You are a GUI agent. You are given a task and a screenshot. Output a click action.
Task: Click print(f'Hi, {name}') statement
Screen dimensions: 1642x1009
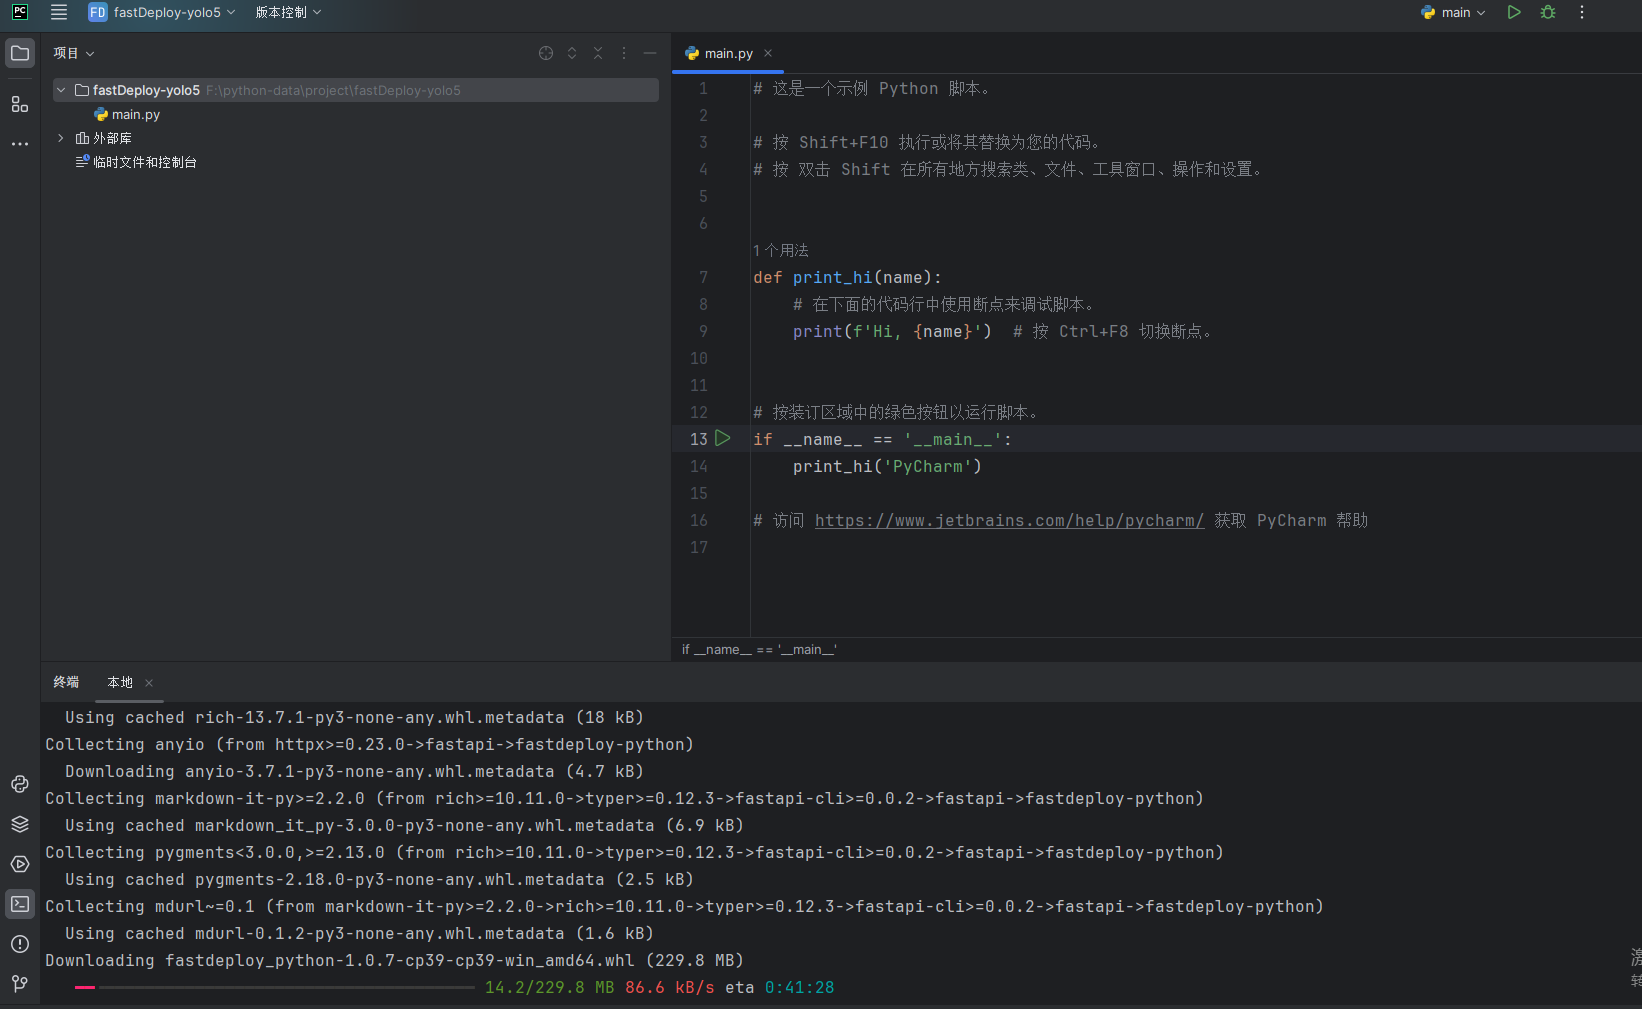[892, 331]
